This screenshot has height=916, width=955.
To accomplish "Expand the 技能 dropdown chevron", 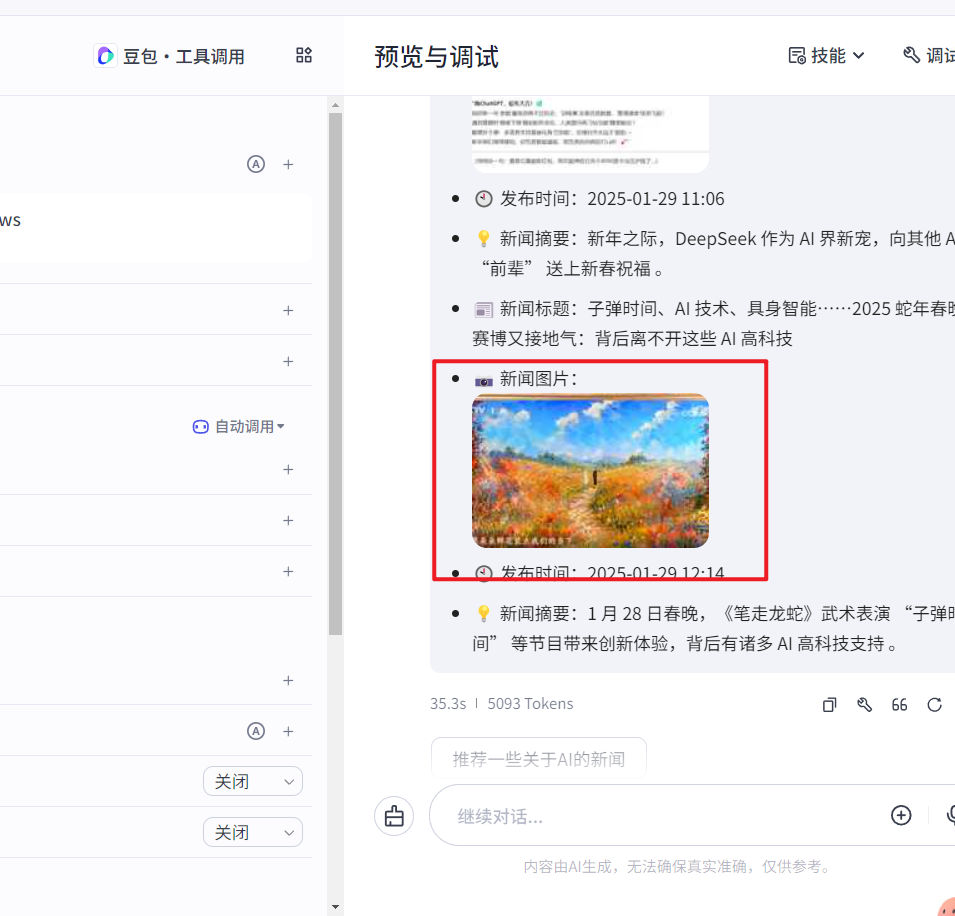I will (858, 56).
